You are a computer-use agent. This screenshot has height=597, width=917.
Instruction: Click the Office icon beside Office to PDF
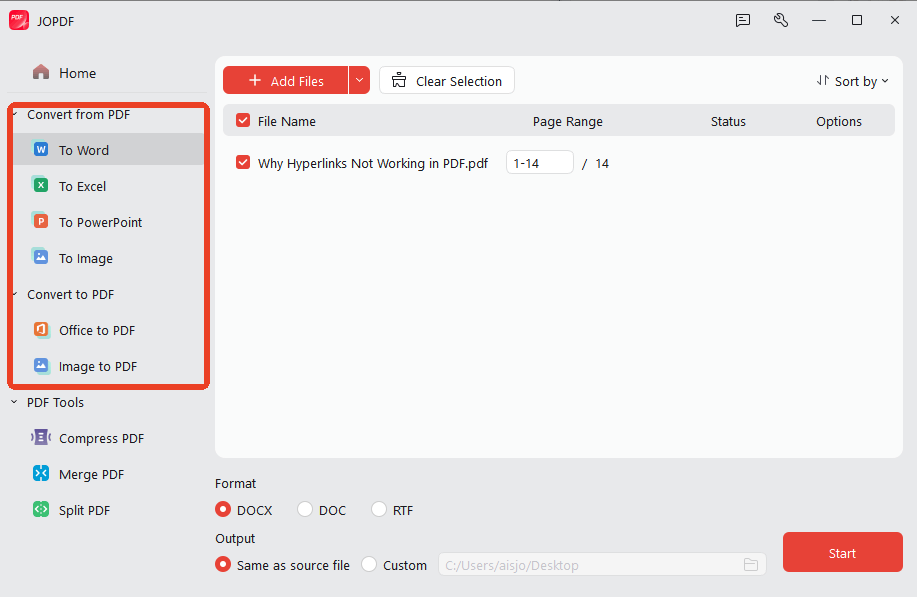point(41,330)
